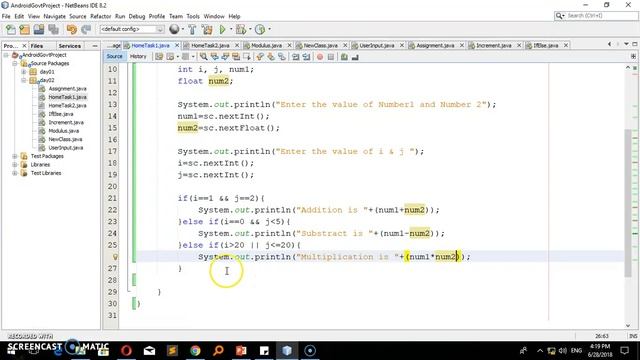This screenshot has height=360, width=640.
Task: Toggle Rectangular Selection icon
Action: click(247, 57)
